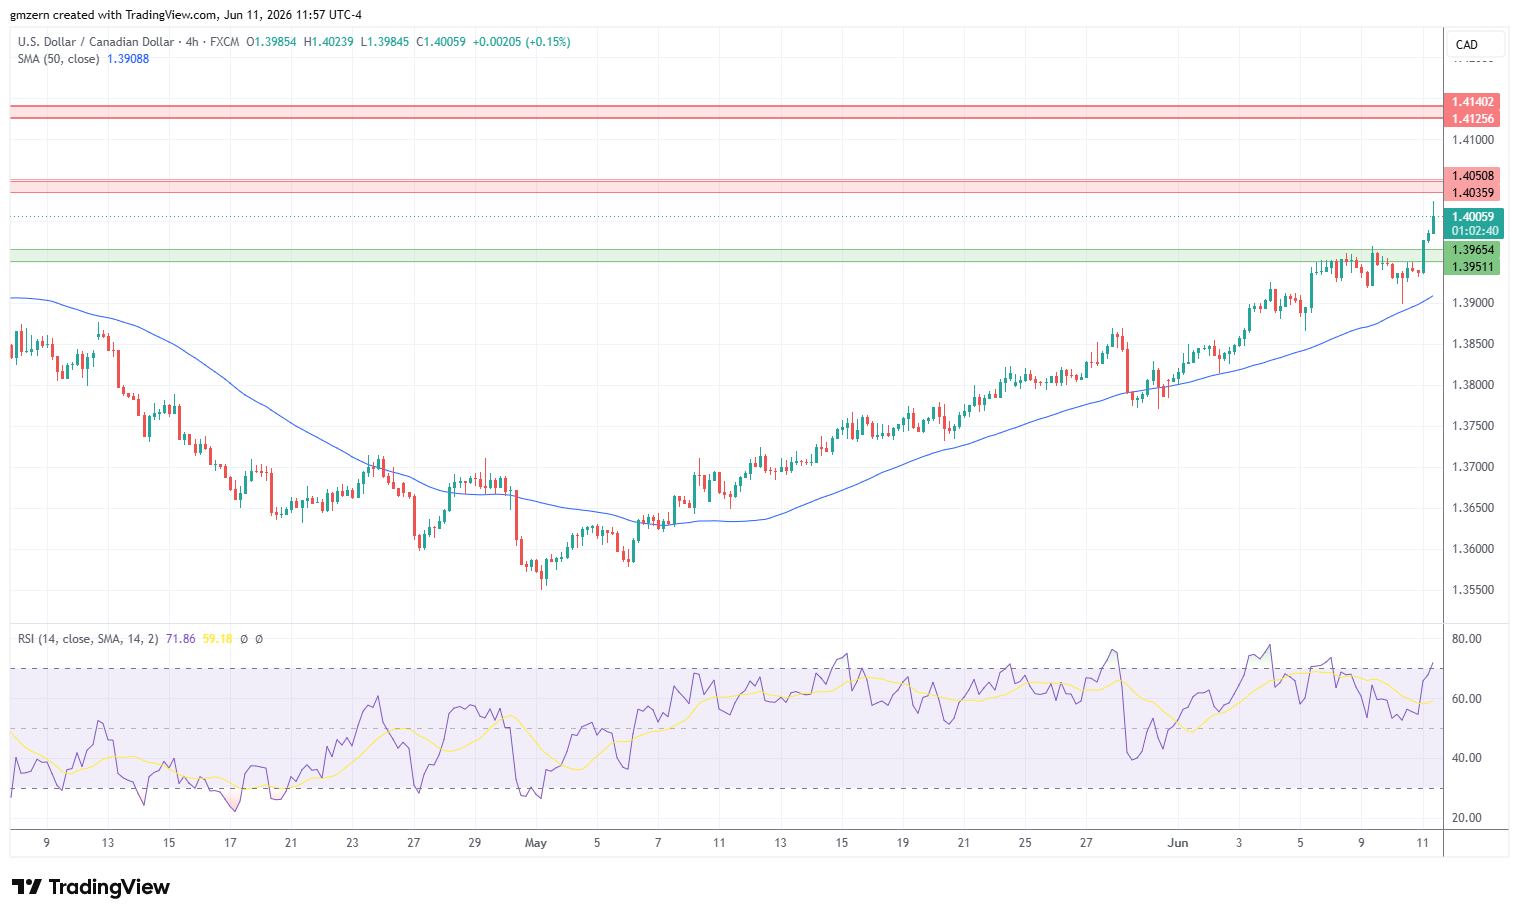The width and height of the screenshot is (1519, 917).
Task: Click the 1.37000 price axis label
Action: click(x=1473, y=467)
